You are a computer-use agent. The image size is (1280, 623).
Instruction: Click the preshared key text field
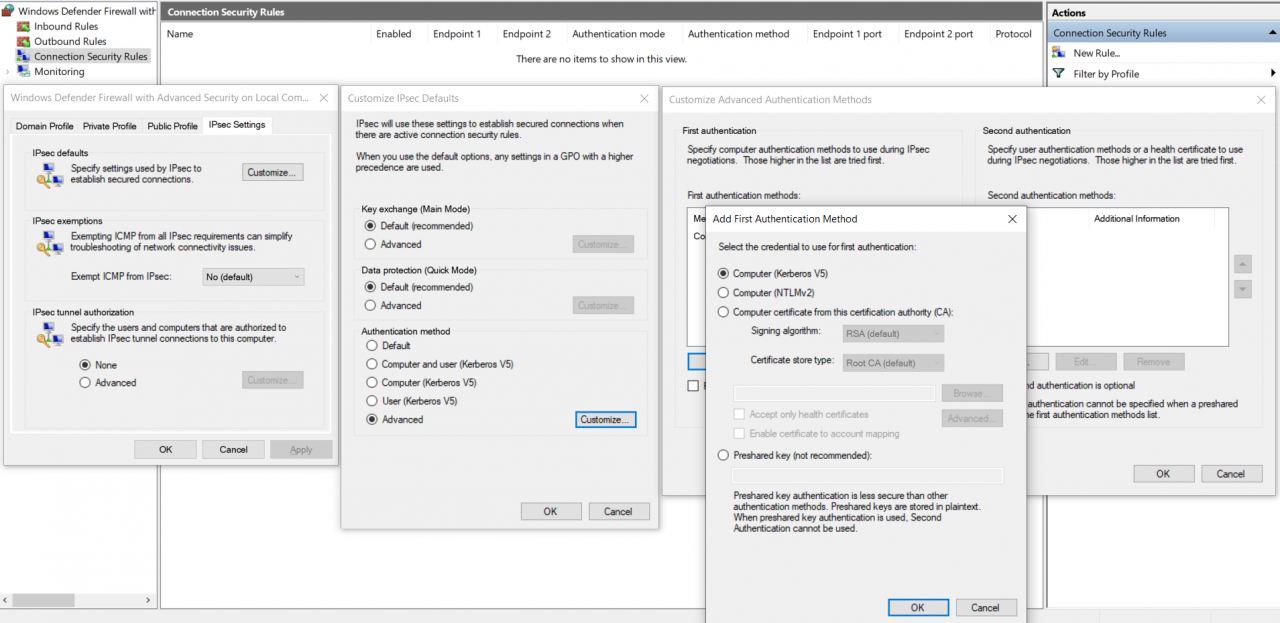click(868, 476)
